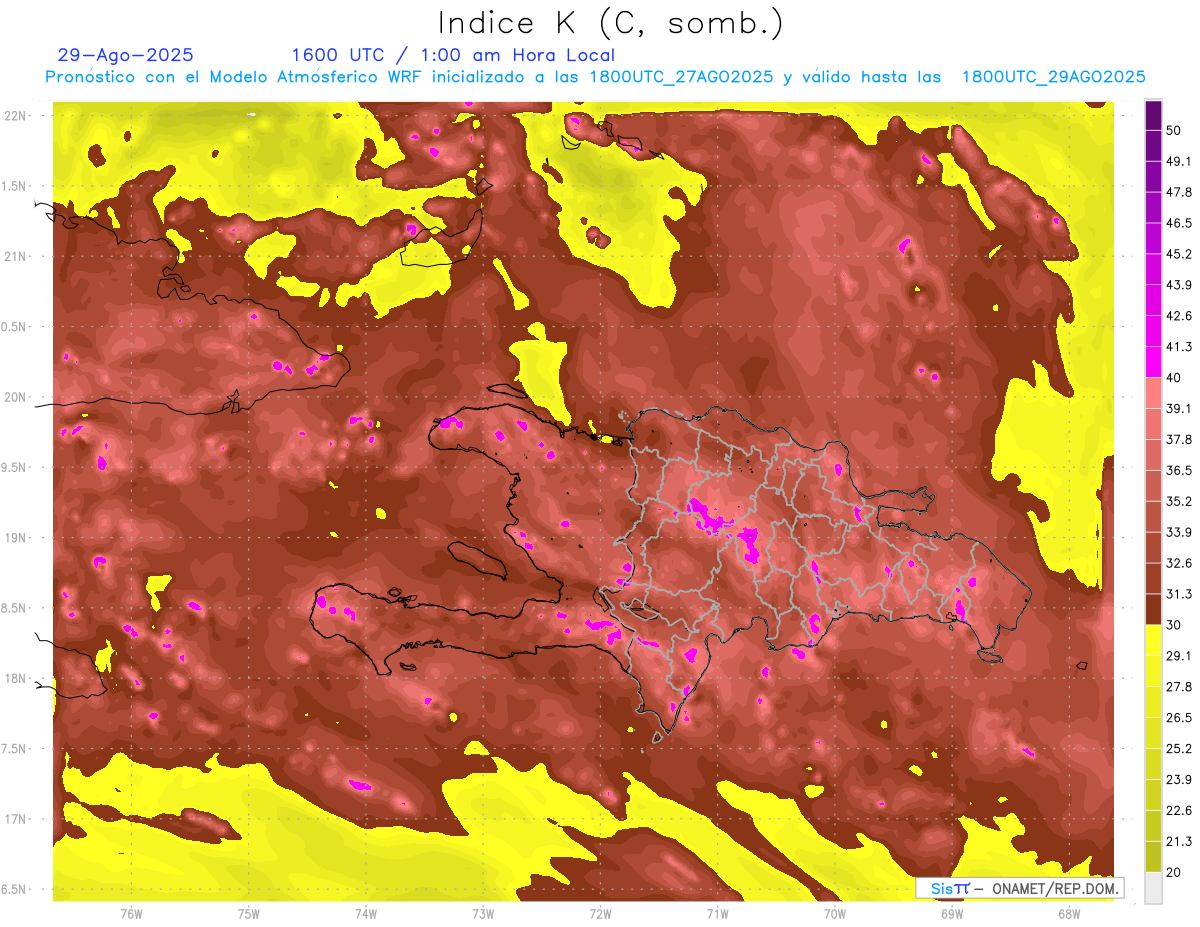Click the legend value '36.5'
Screen dimensions: 1200x927
[x=1178, y=470]
